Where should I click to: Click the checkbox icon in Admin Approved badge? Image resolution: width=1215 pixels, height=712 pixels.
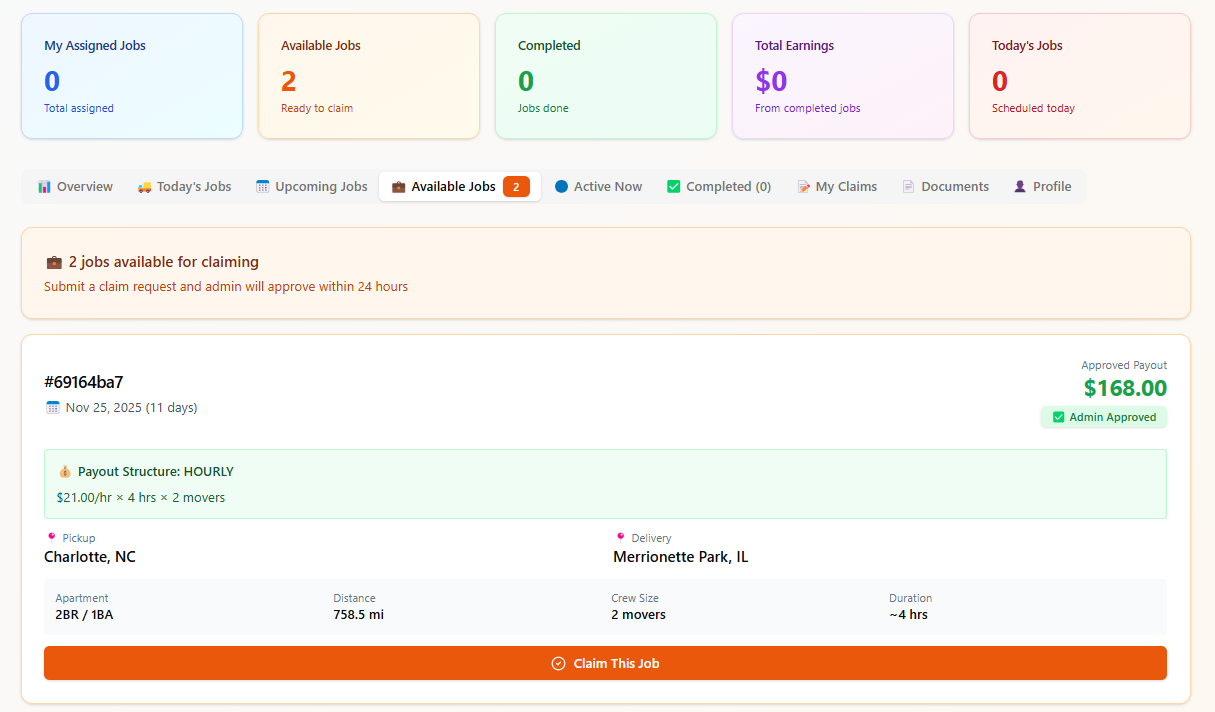pos(1058,418)
